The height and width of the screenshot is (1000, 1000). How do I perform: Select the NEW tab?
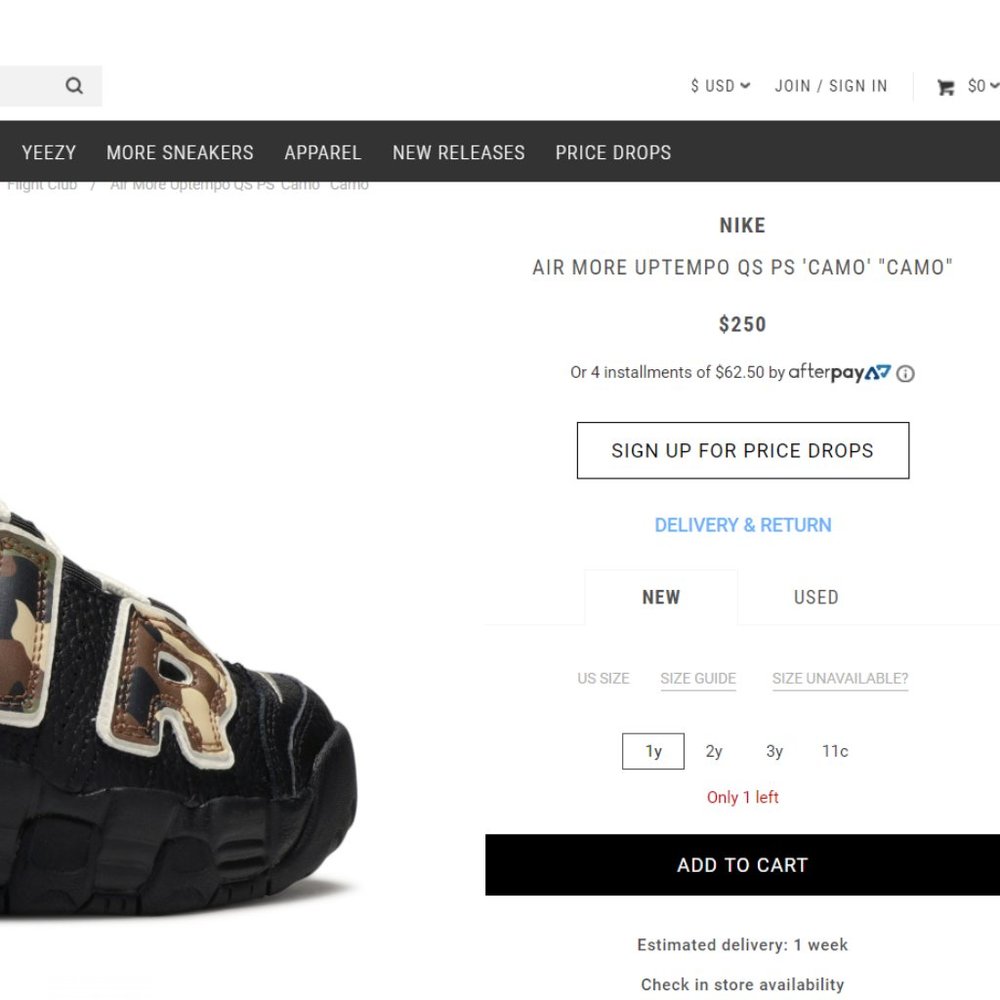point(661,597)
